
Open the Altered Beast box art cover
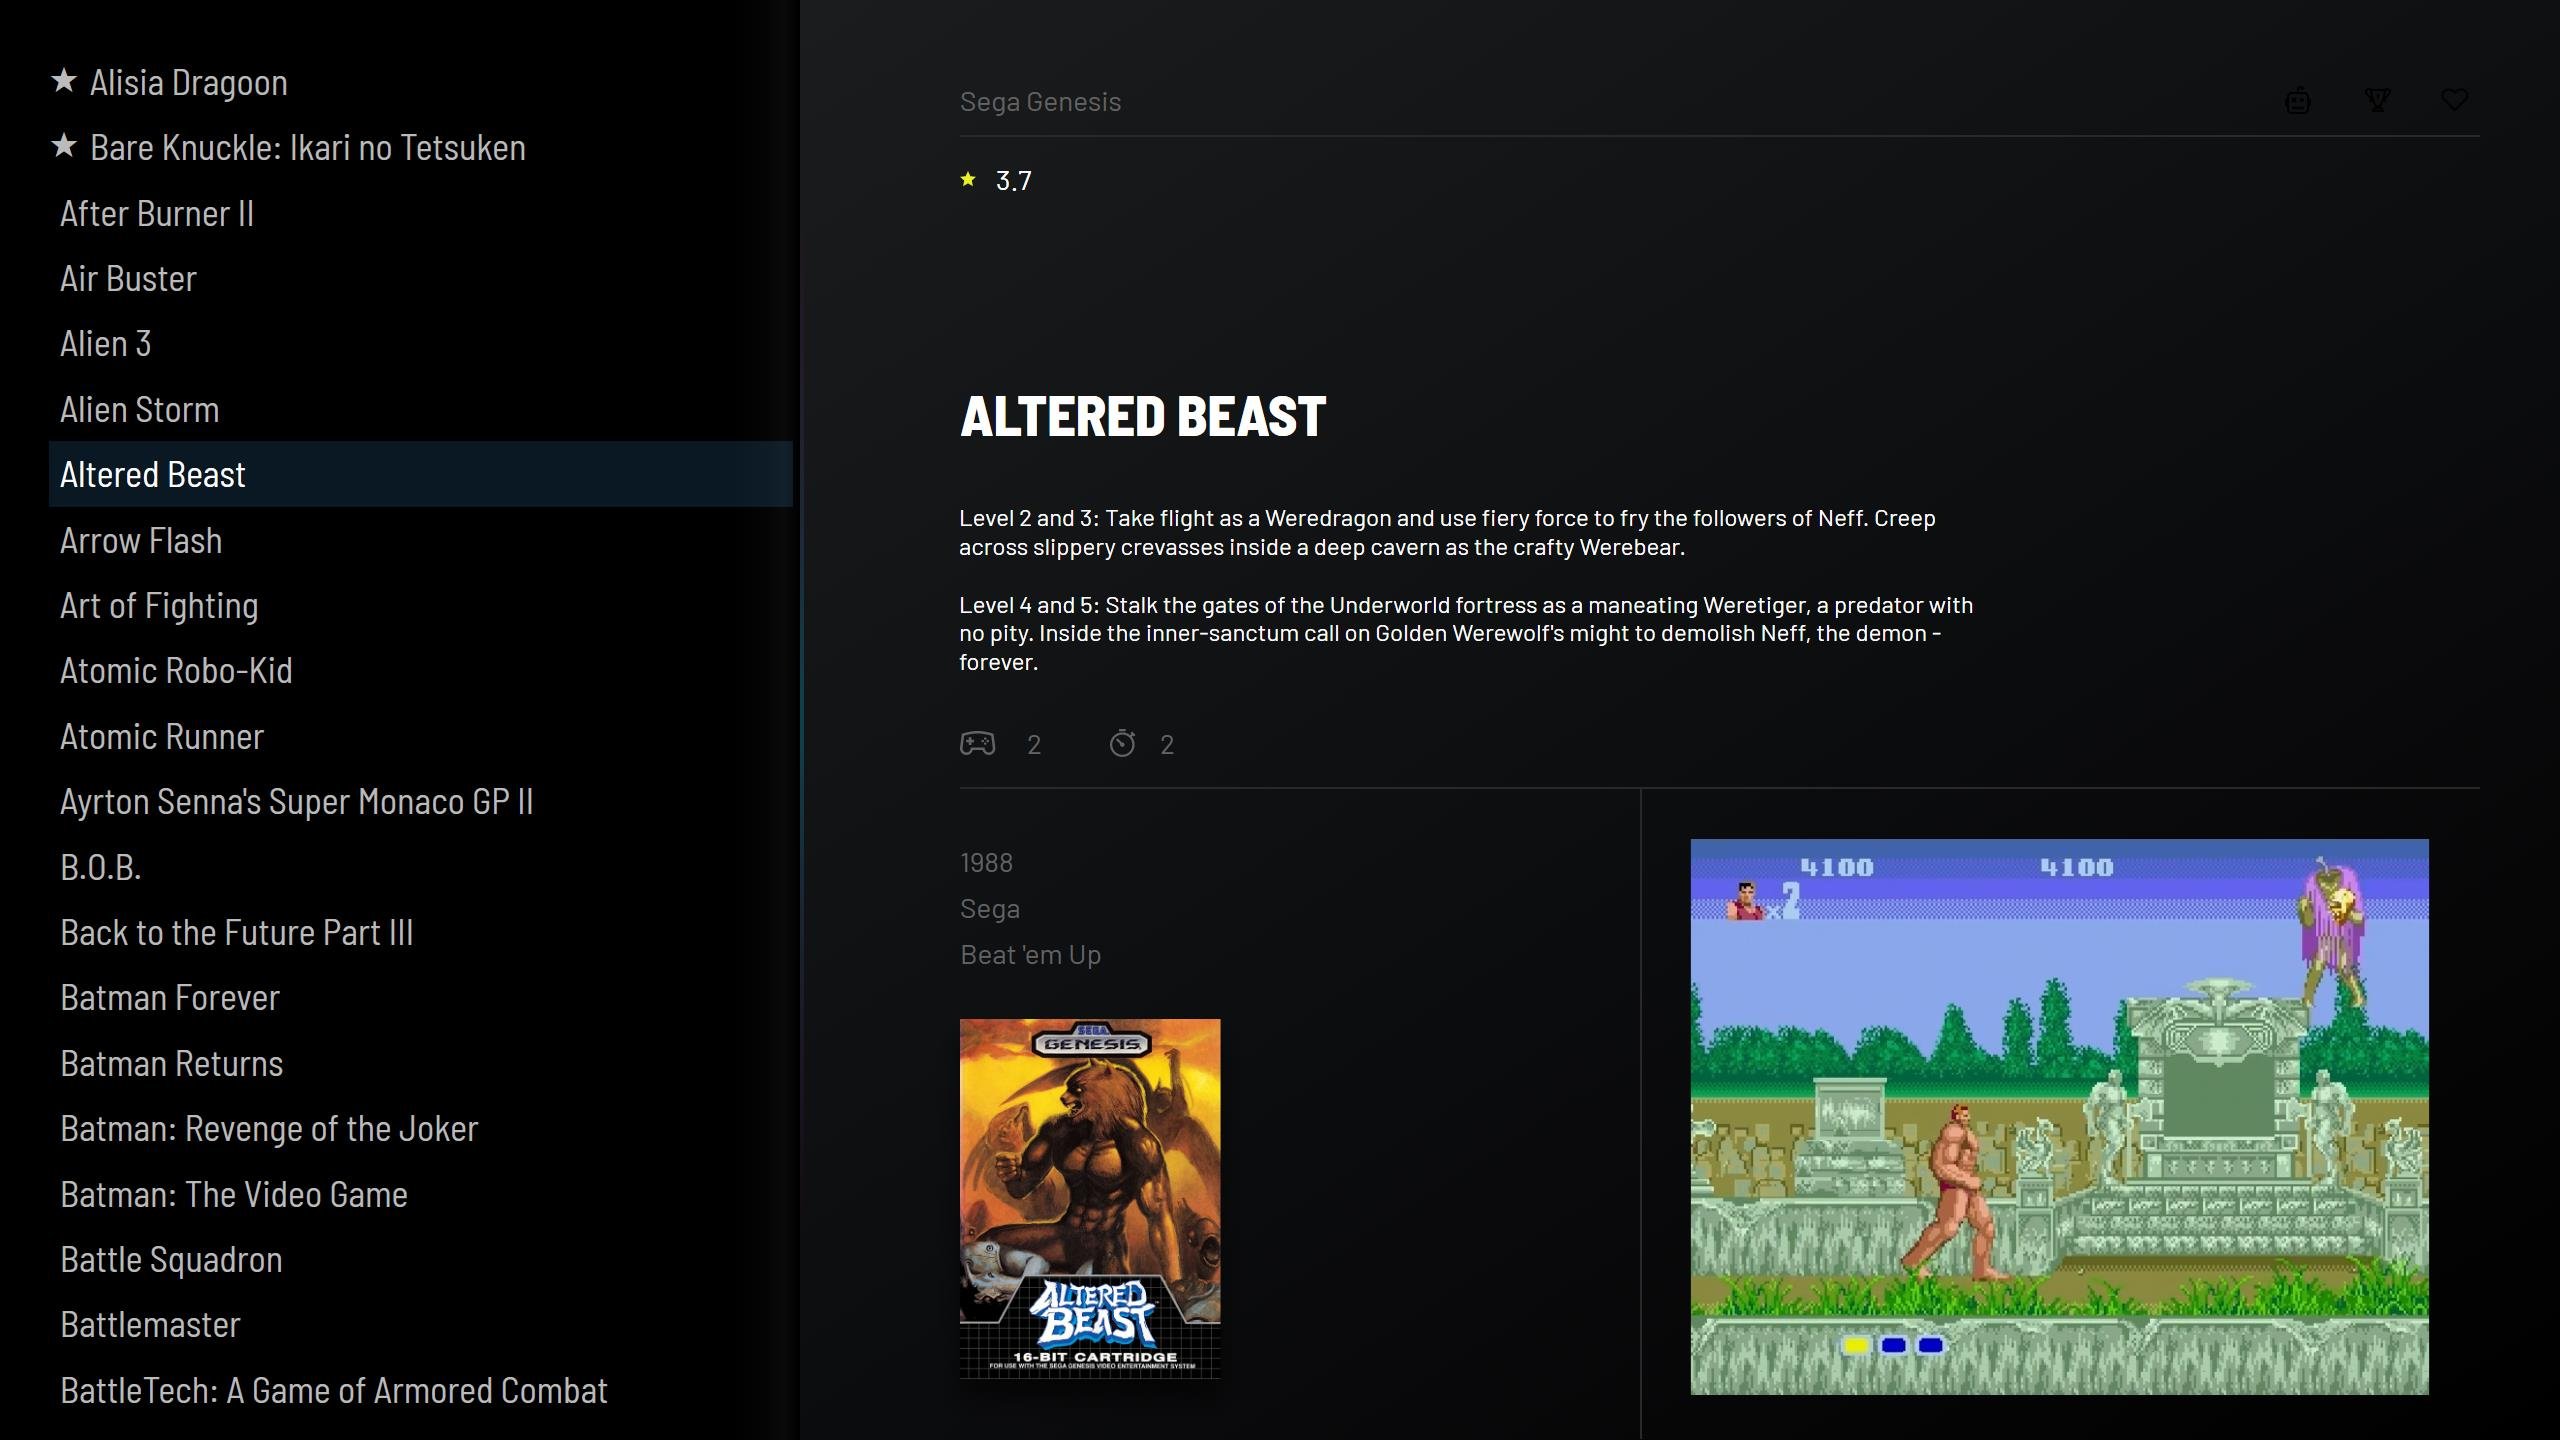pos(1090,1199)
